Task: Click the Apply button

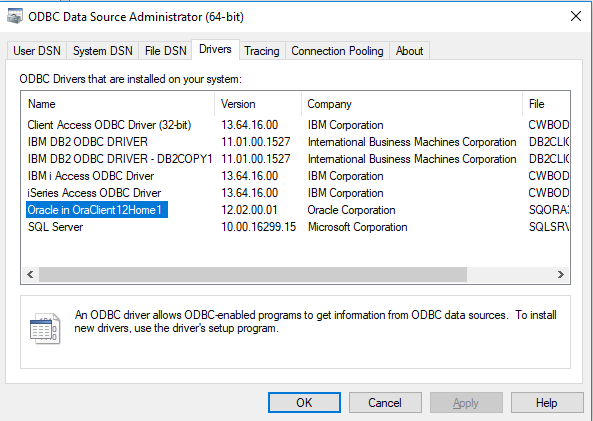Action: (x=466, y=402)
